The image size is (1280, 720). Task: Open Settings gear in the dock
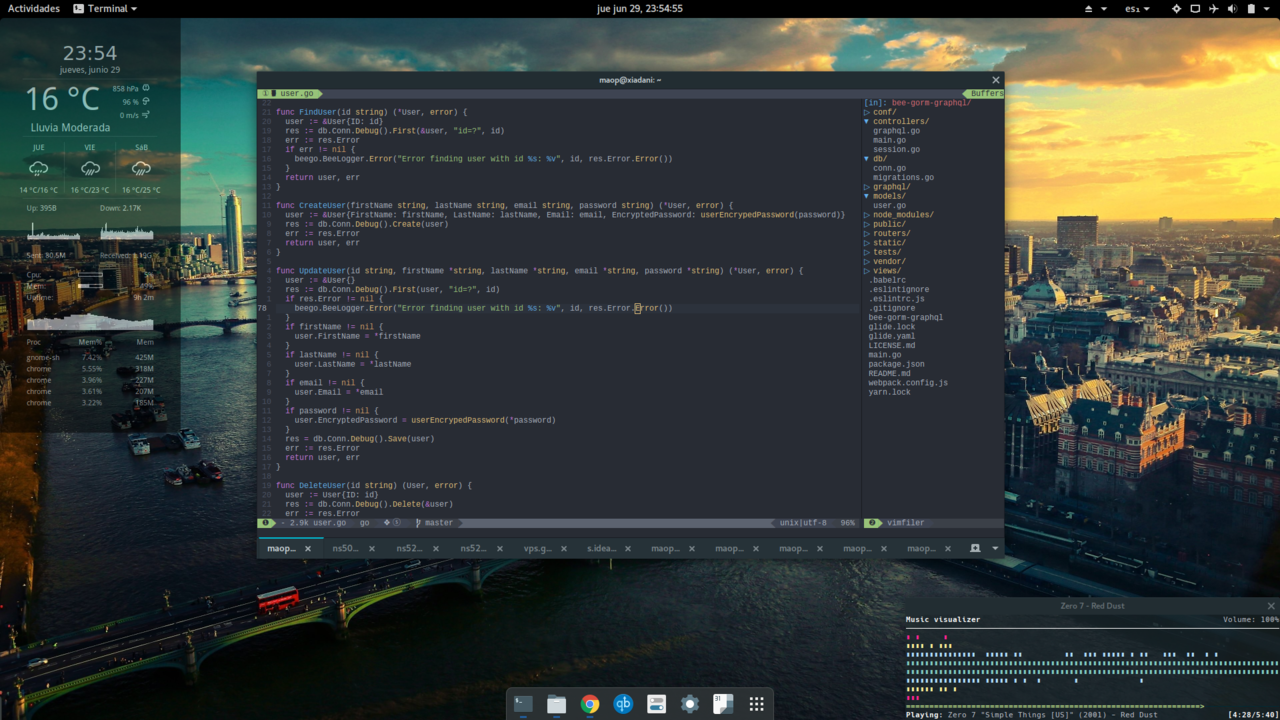click(x=689, y=704)
